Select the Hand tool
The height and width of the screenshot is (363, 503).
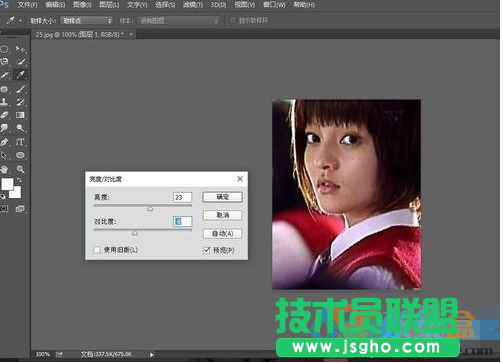pos(4,169)
